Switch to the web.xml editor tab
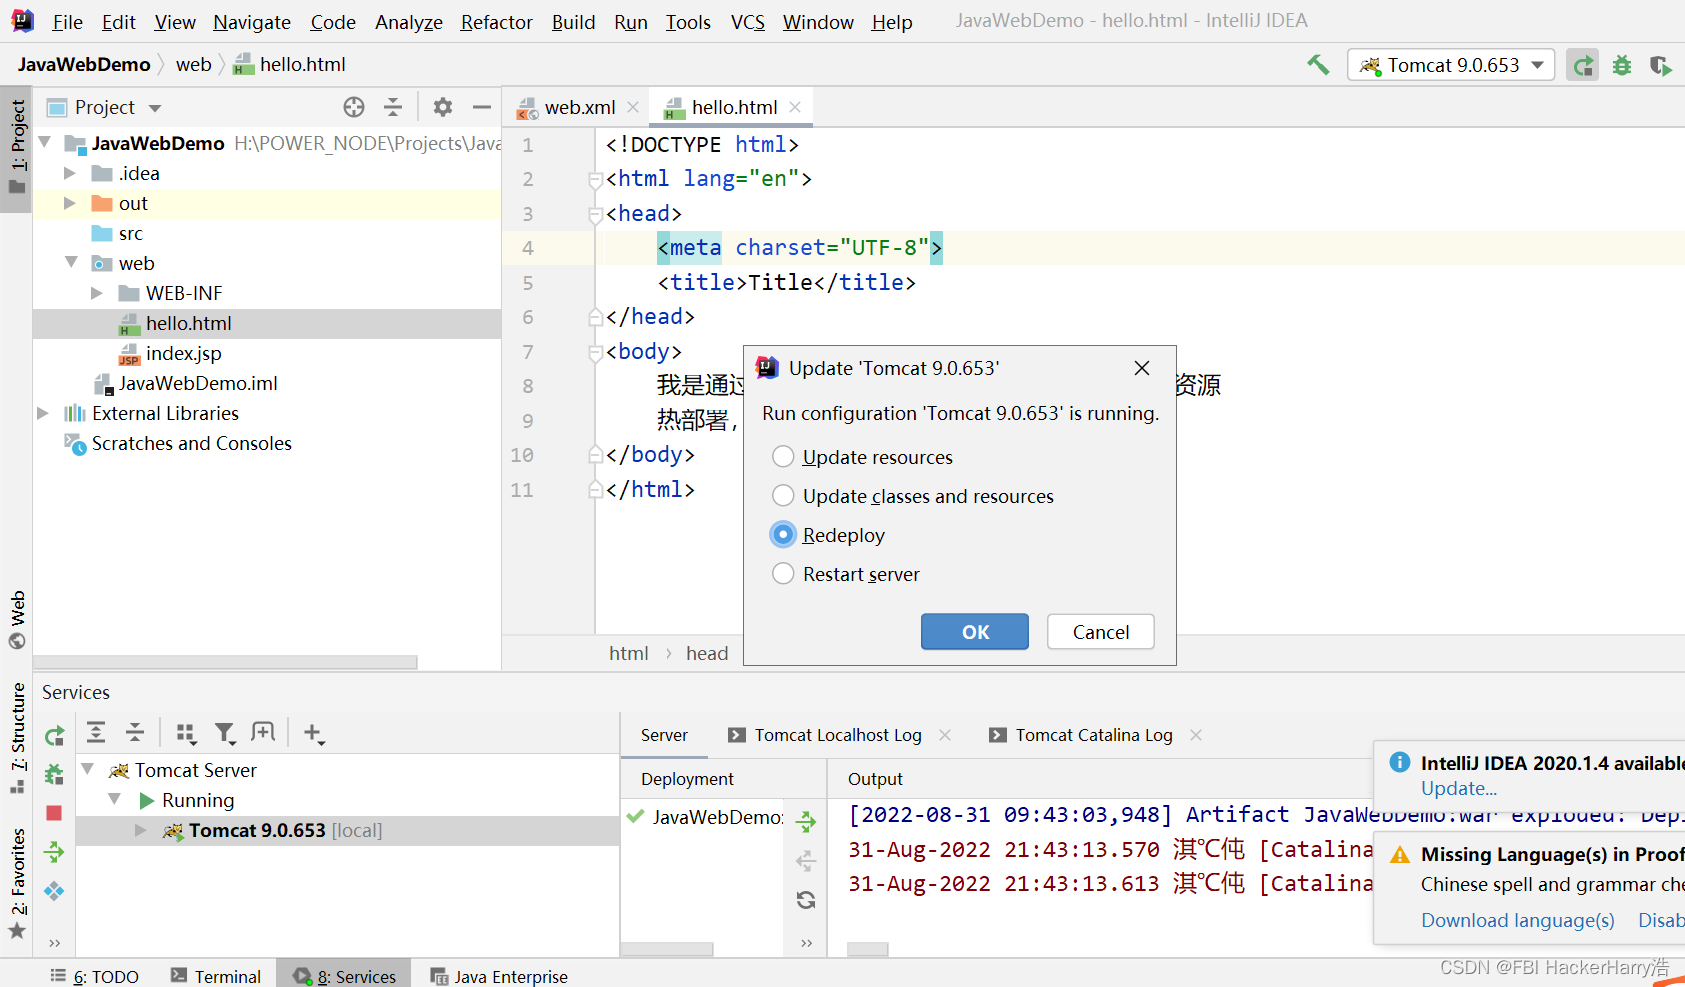This screenshot has height=987, width=1685. pos(579,107)
